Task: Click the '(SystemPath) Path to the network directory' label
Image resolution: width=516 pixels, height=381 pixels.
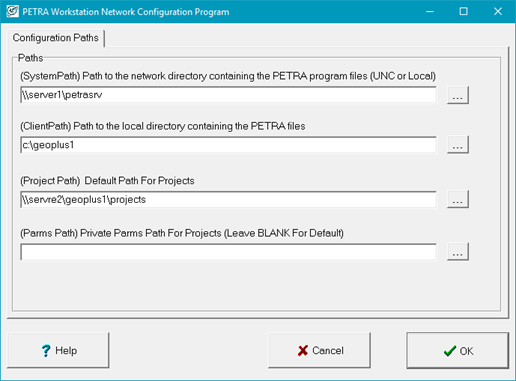Action: coord(228,76)
